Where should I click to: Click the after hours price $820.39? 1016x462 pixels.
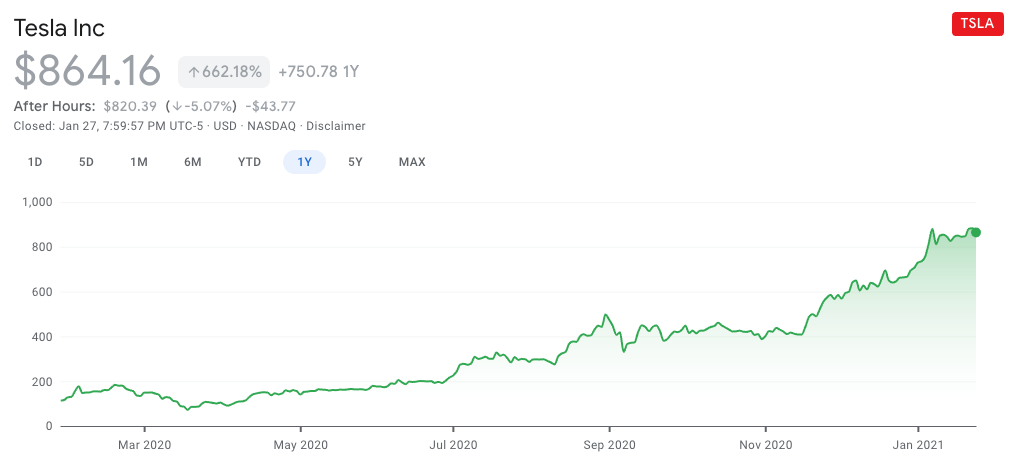(130, 106)
